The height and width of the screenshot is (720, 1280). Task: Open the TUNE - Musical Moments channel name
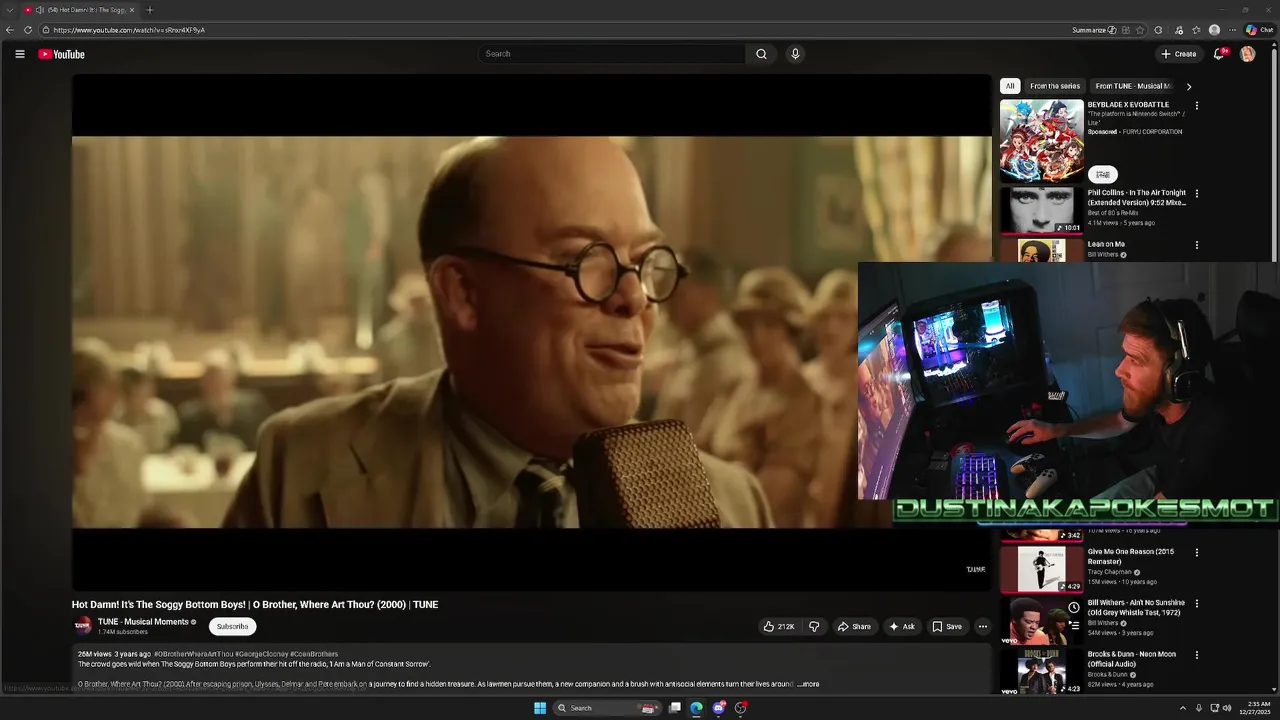tap(143, 622)
